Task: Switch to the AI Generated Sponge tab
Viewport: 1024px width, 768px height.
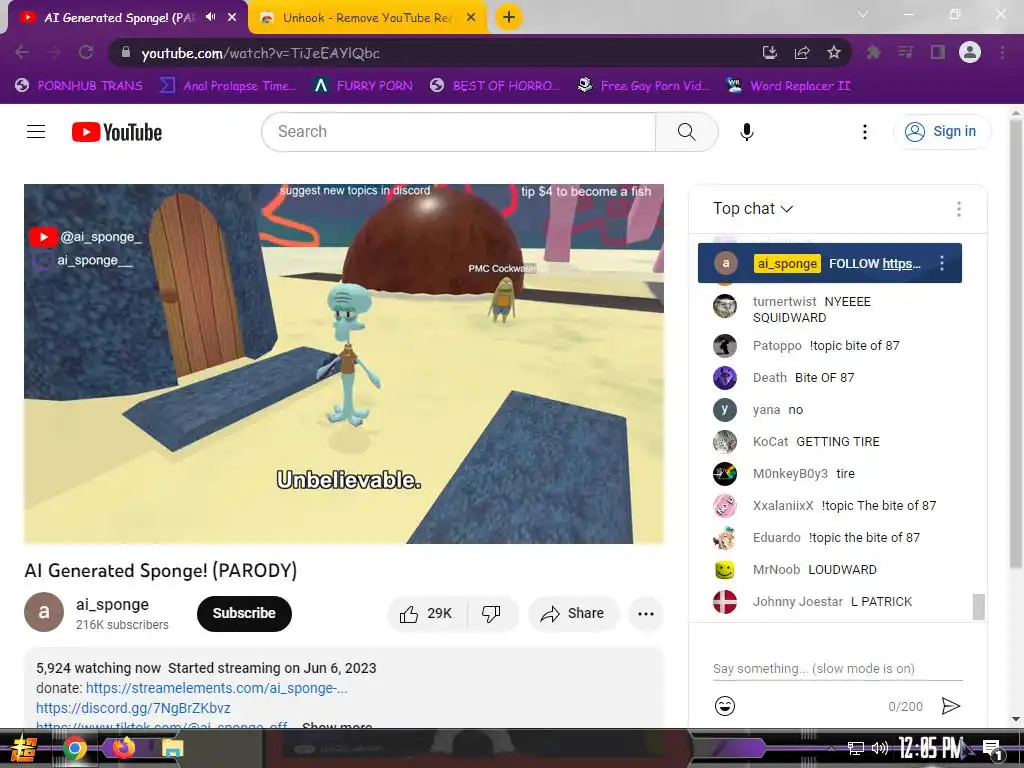Action: [x=118, y=18]
